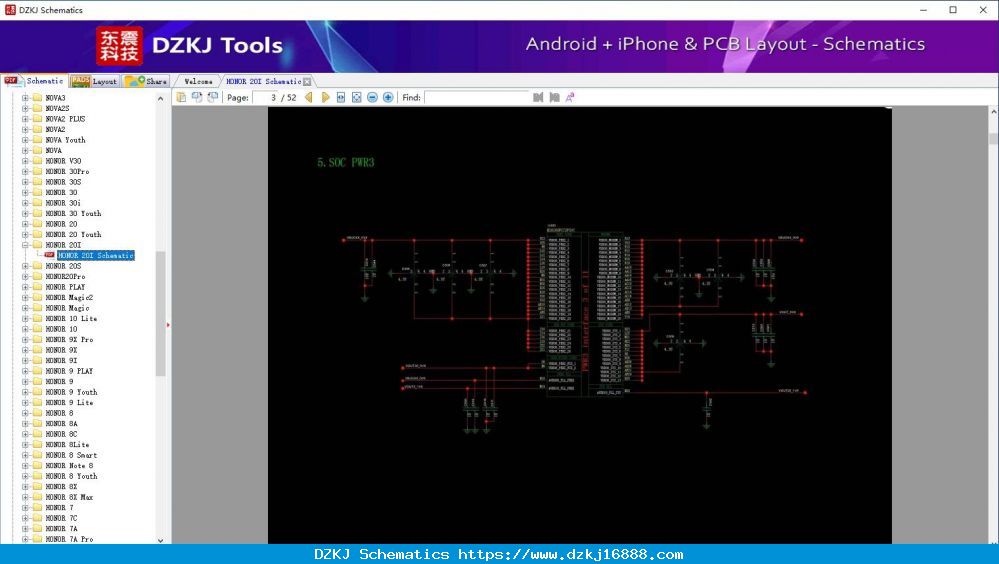999x564 pixels.
Task: Click the document viewer scrollbar thumb
Action: tap(993, 139)
